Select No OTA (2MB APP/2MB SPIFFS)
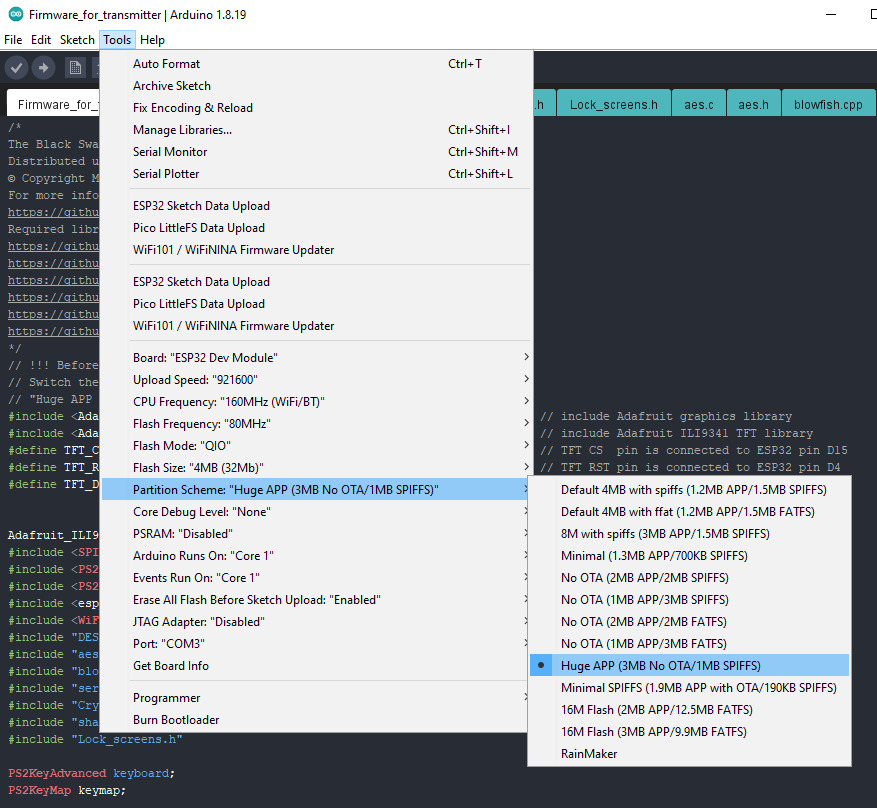The image size is (877, 808). click(x=689, y=578)
